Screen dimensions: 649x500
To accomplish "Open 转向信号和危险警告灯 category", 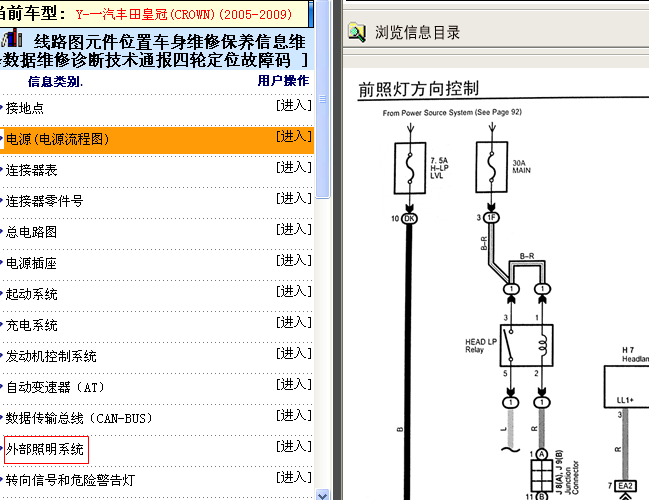I will click(x=70, y=481).
